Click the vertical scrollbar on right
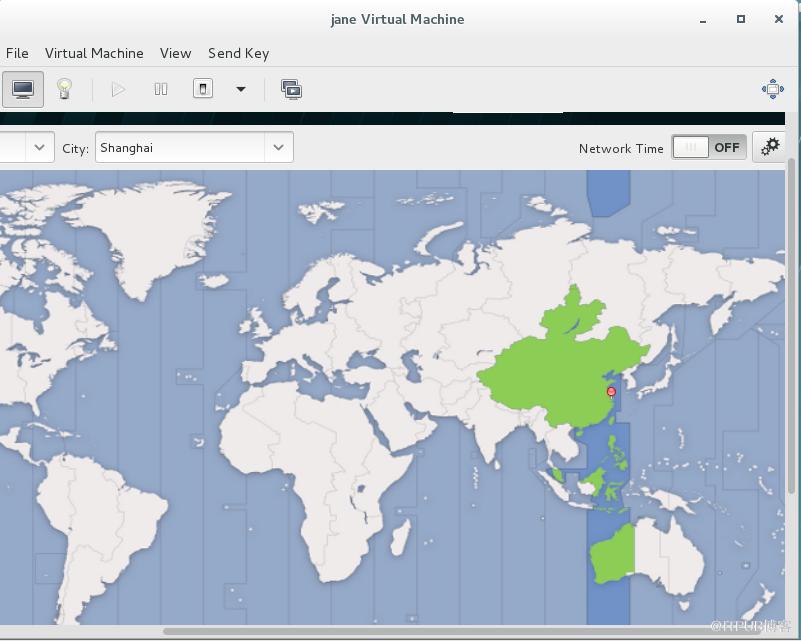801x641 pixels. (x=791, y=326)
